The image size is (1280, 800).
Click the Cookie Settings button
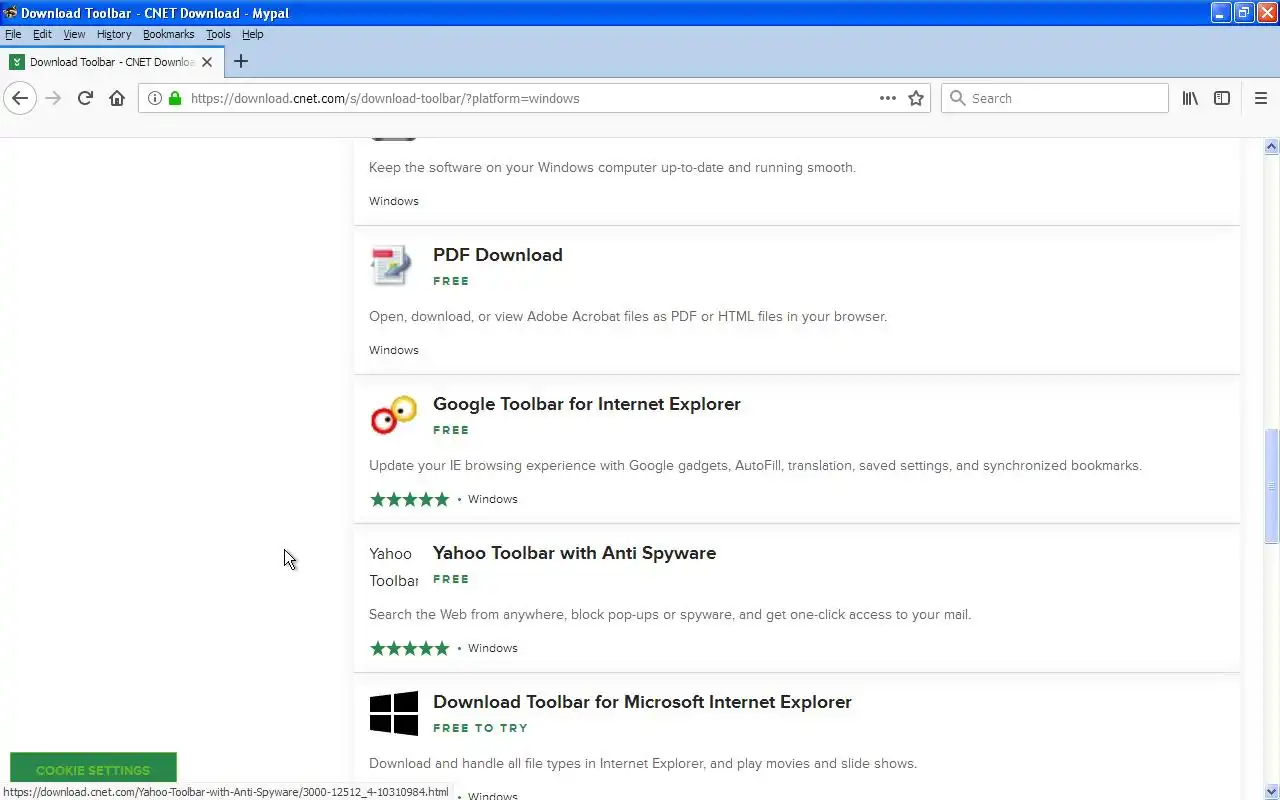[93, 770]
